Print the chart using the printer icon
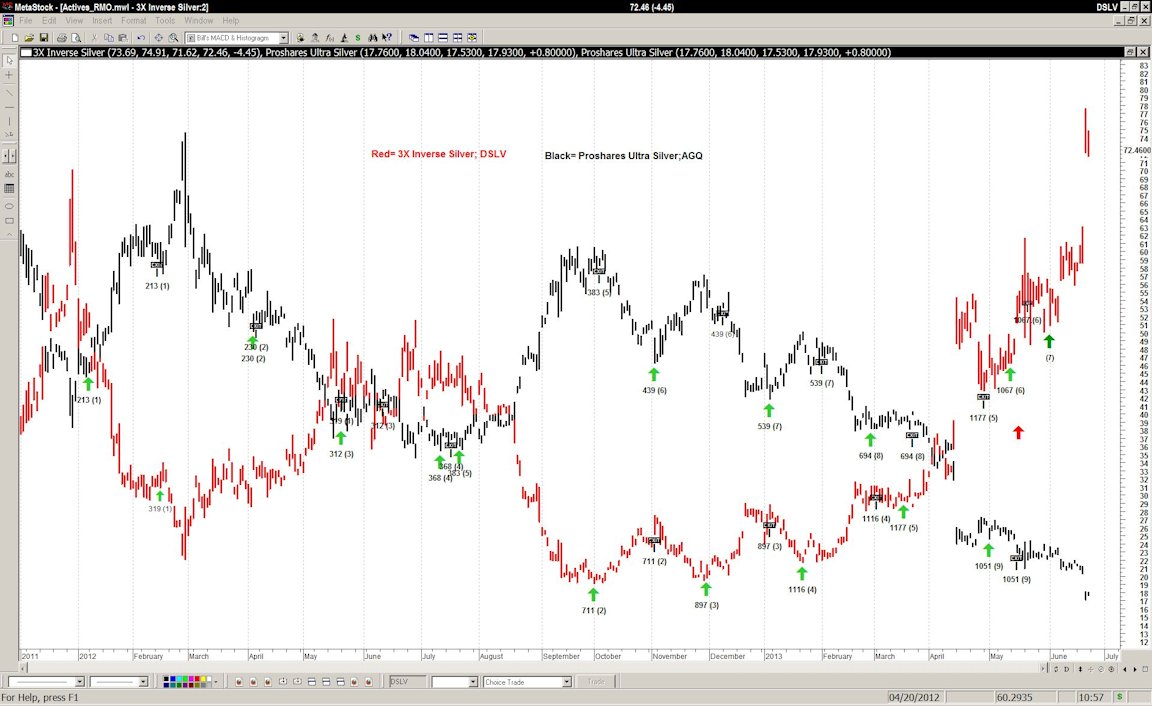 tap(62, 37)
